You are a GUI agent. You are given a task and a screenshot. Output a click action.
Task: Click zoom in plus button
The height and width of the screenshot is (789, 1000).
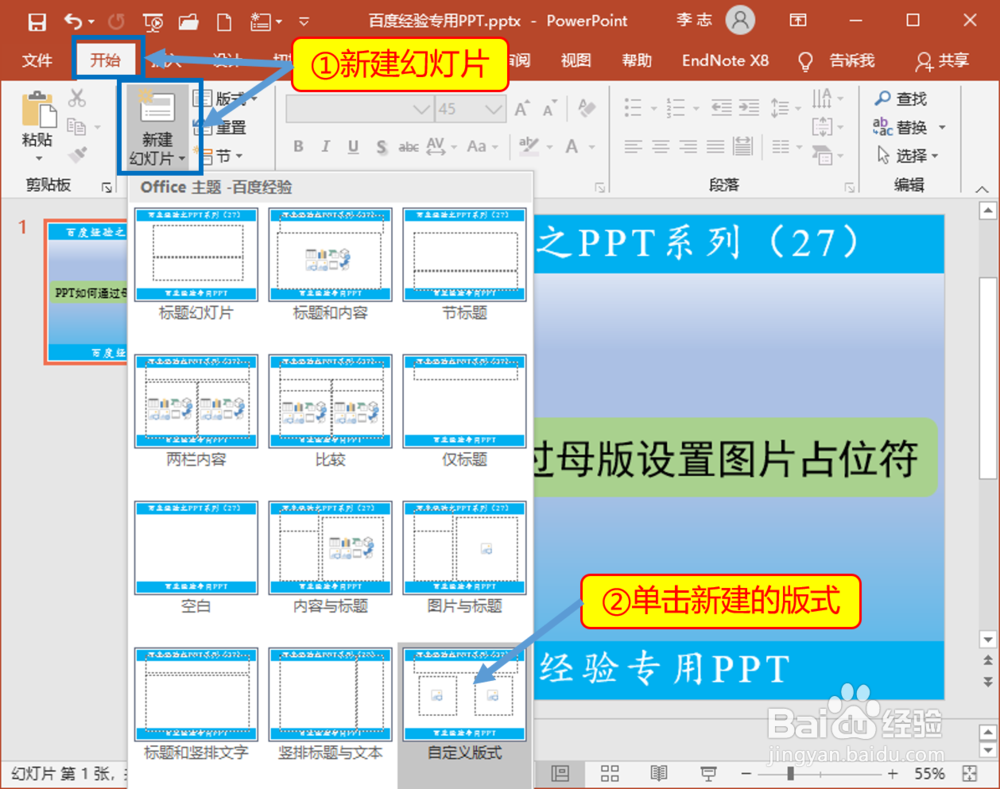(x=892, y=774)
